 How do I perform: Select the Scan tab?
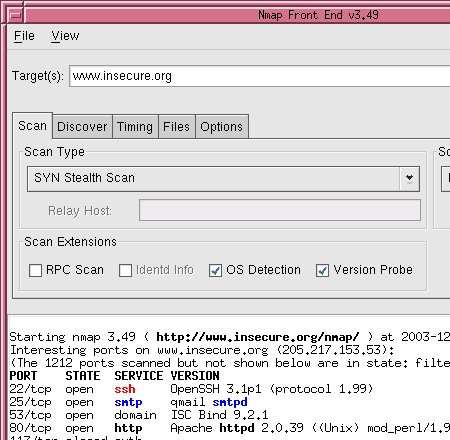[x=32, y=126]
